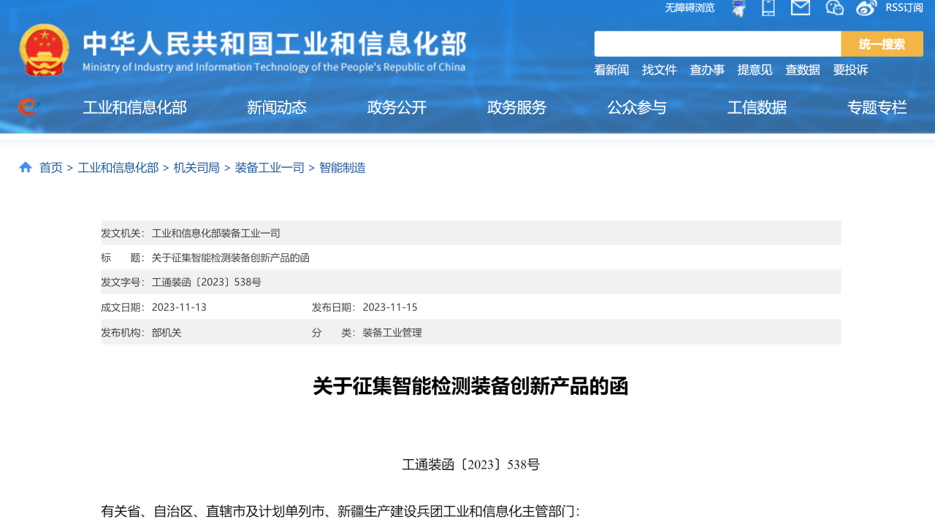This screenshot has height=527, width=935.
Task: Click the red swirl icon beside navigation
Action: (27, 107)
